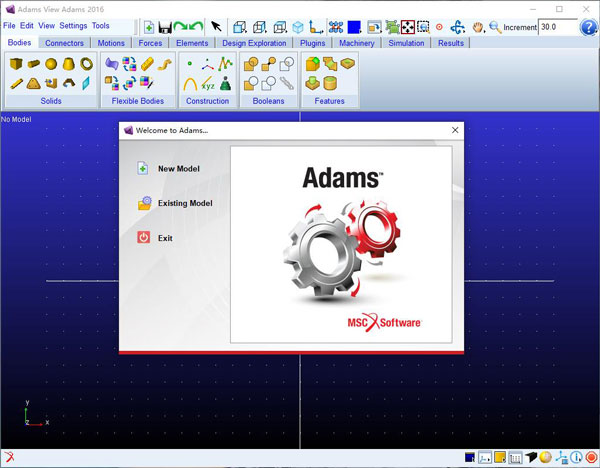Select the green point mass icon
This screenshot has width=600, height=468.
pos(225,83)
